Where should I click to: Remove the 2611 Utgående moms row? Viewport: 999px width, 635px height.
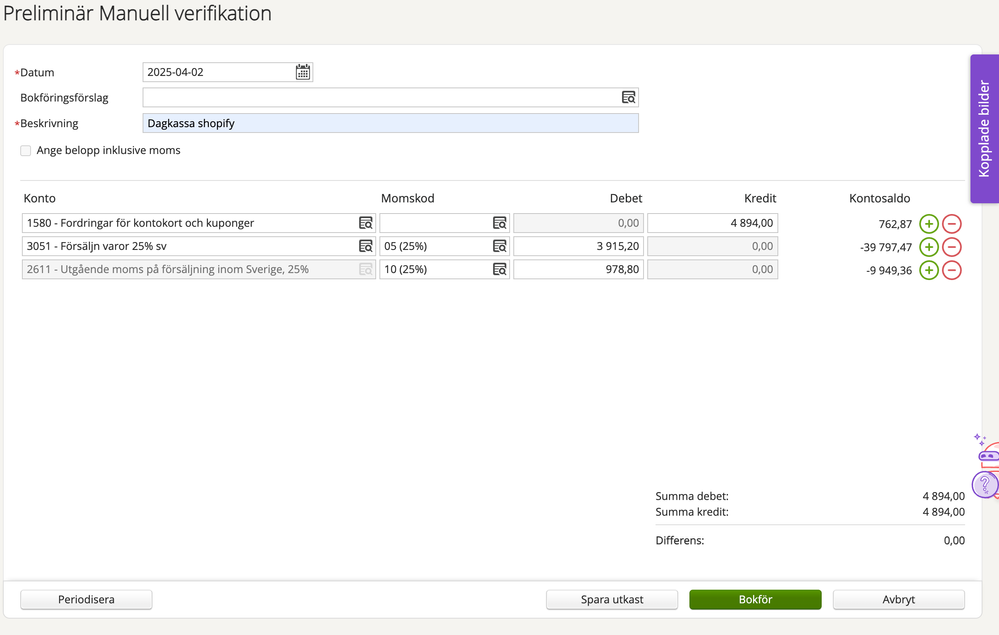[x=952, y=270]
